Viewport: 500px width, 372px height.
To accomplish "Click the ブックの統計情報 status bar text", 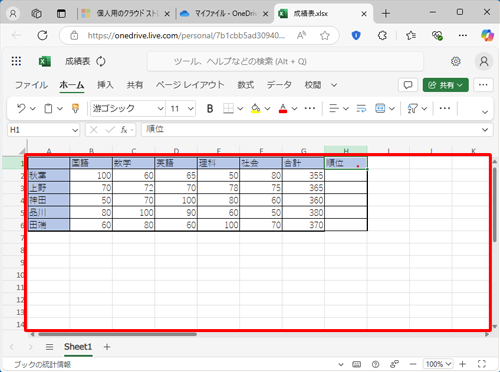I will click(x=42, y=364).
